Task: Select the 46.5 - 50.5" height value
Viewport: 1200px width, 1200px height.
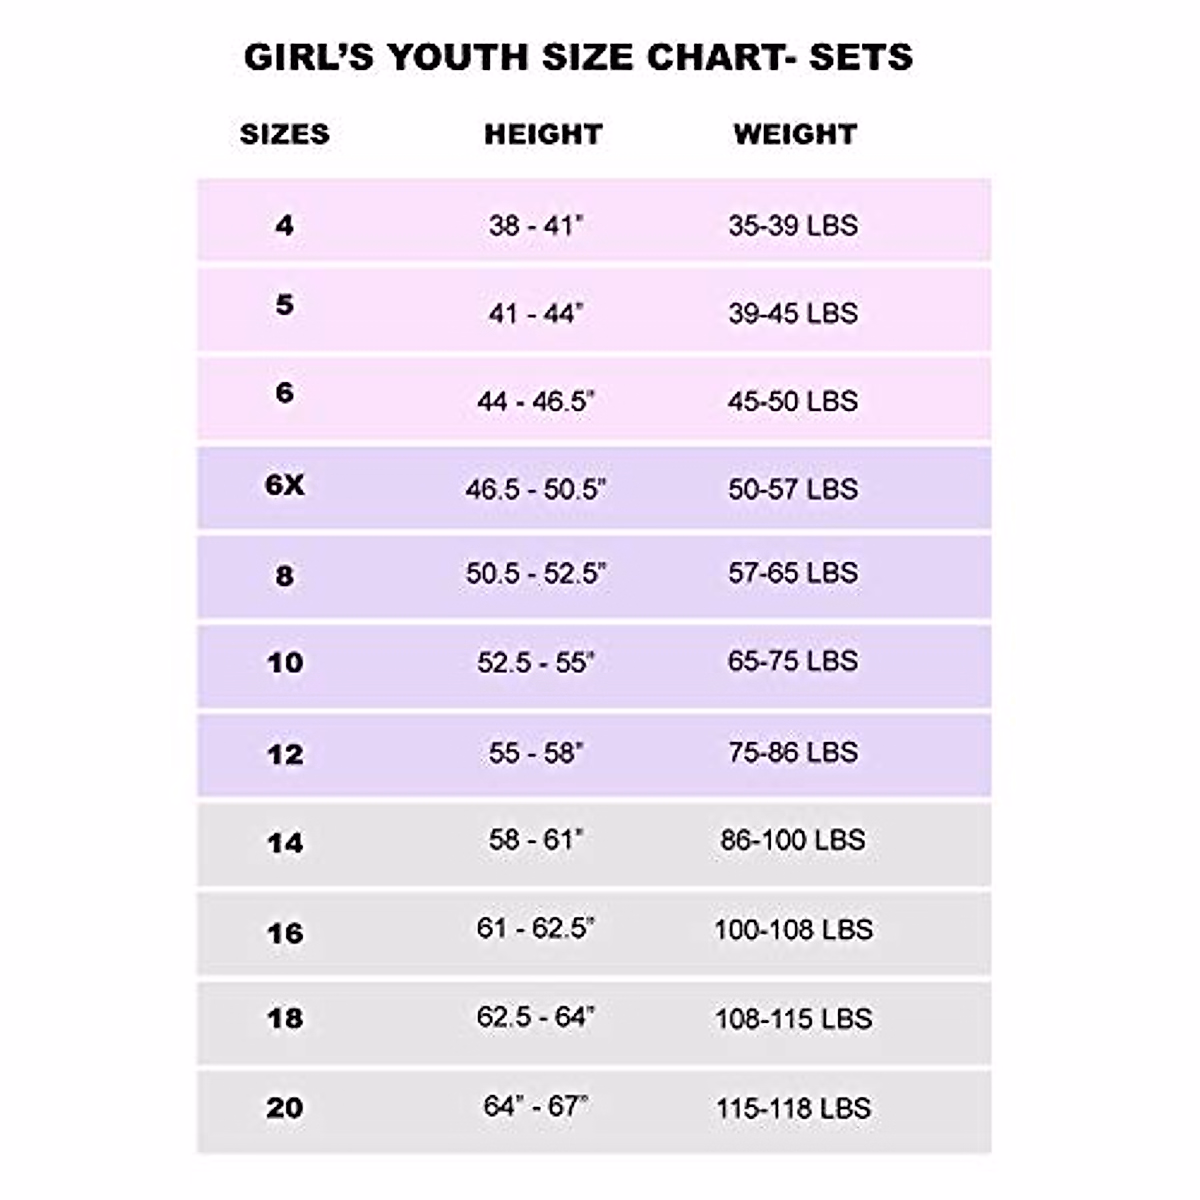Action: click(536, 489)
